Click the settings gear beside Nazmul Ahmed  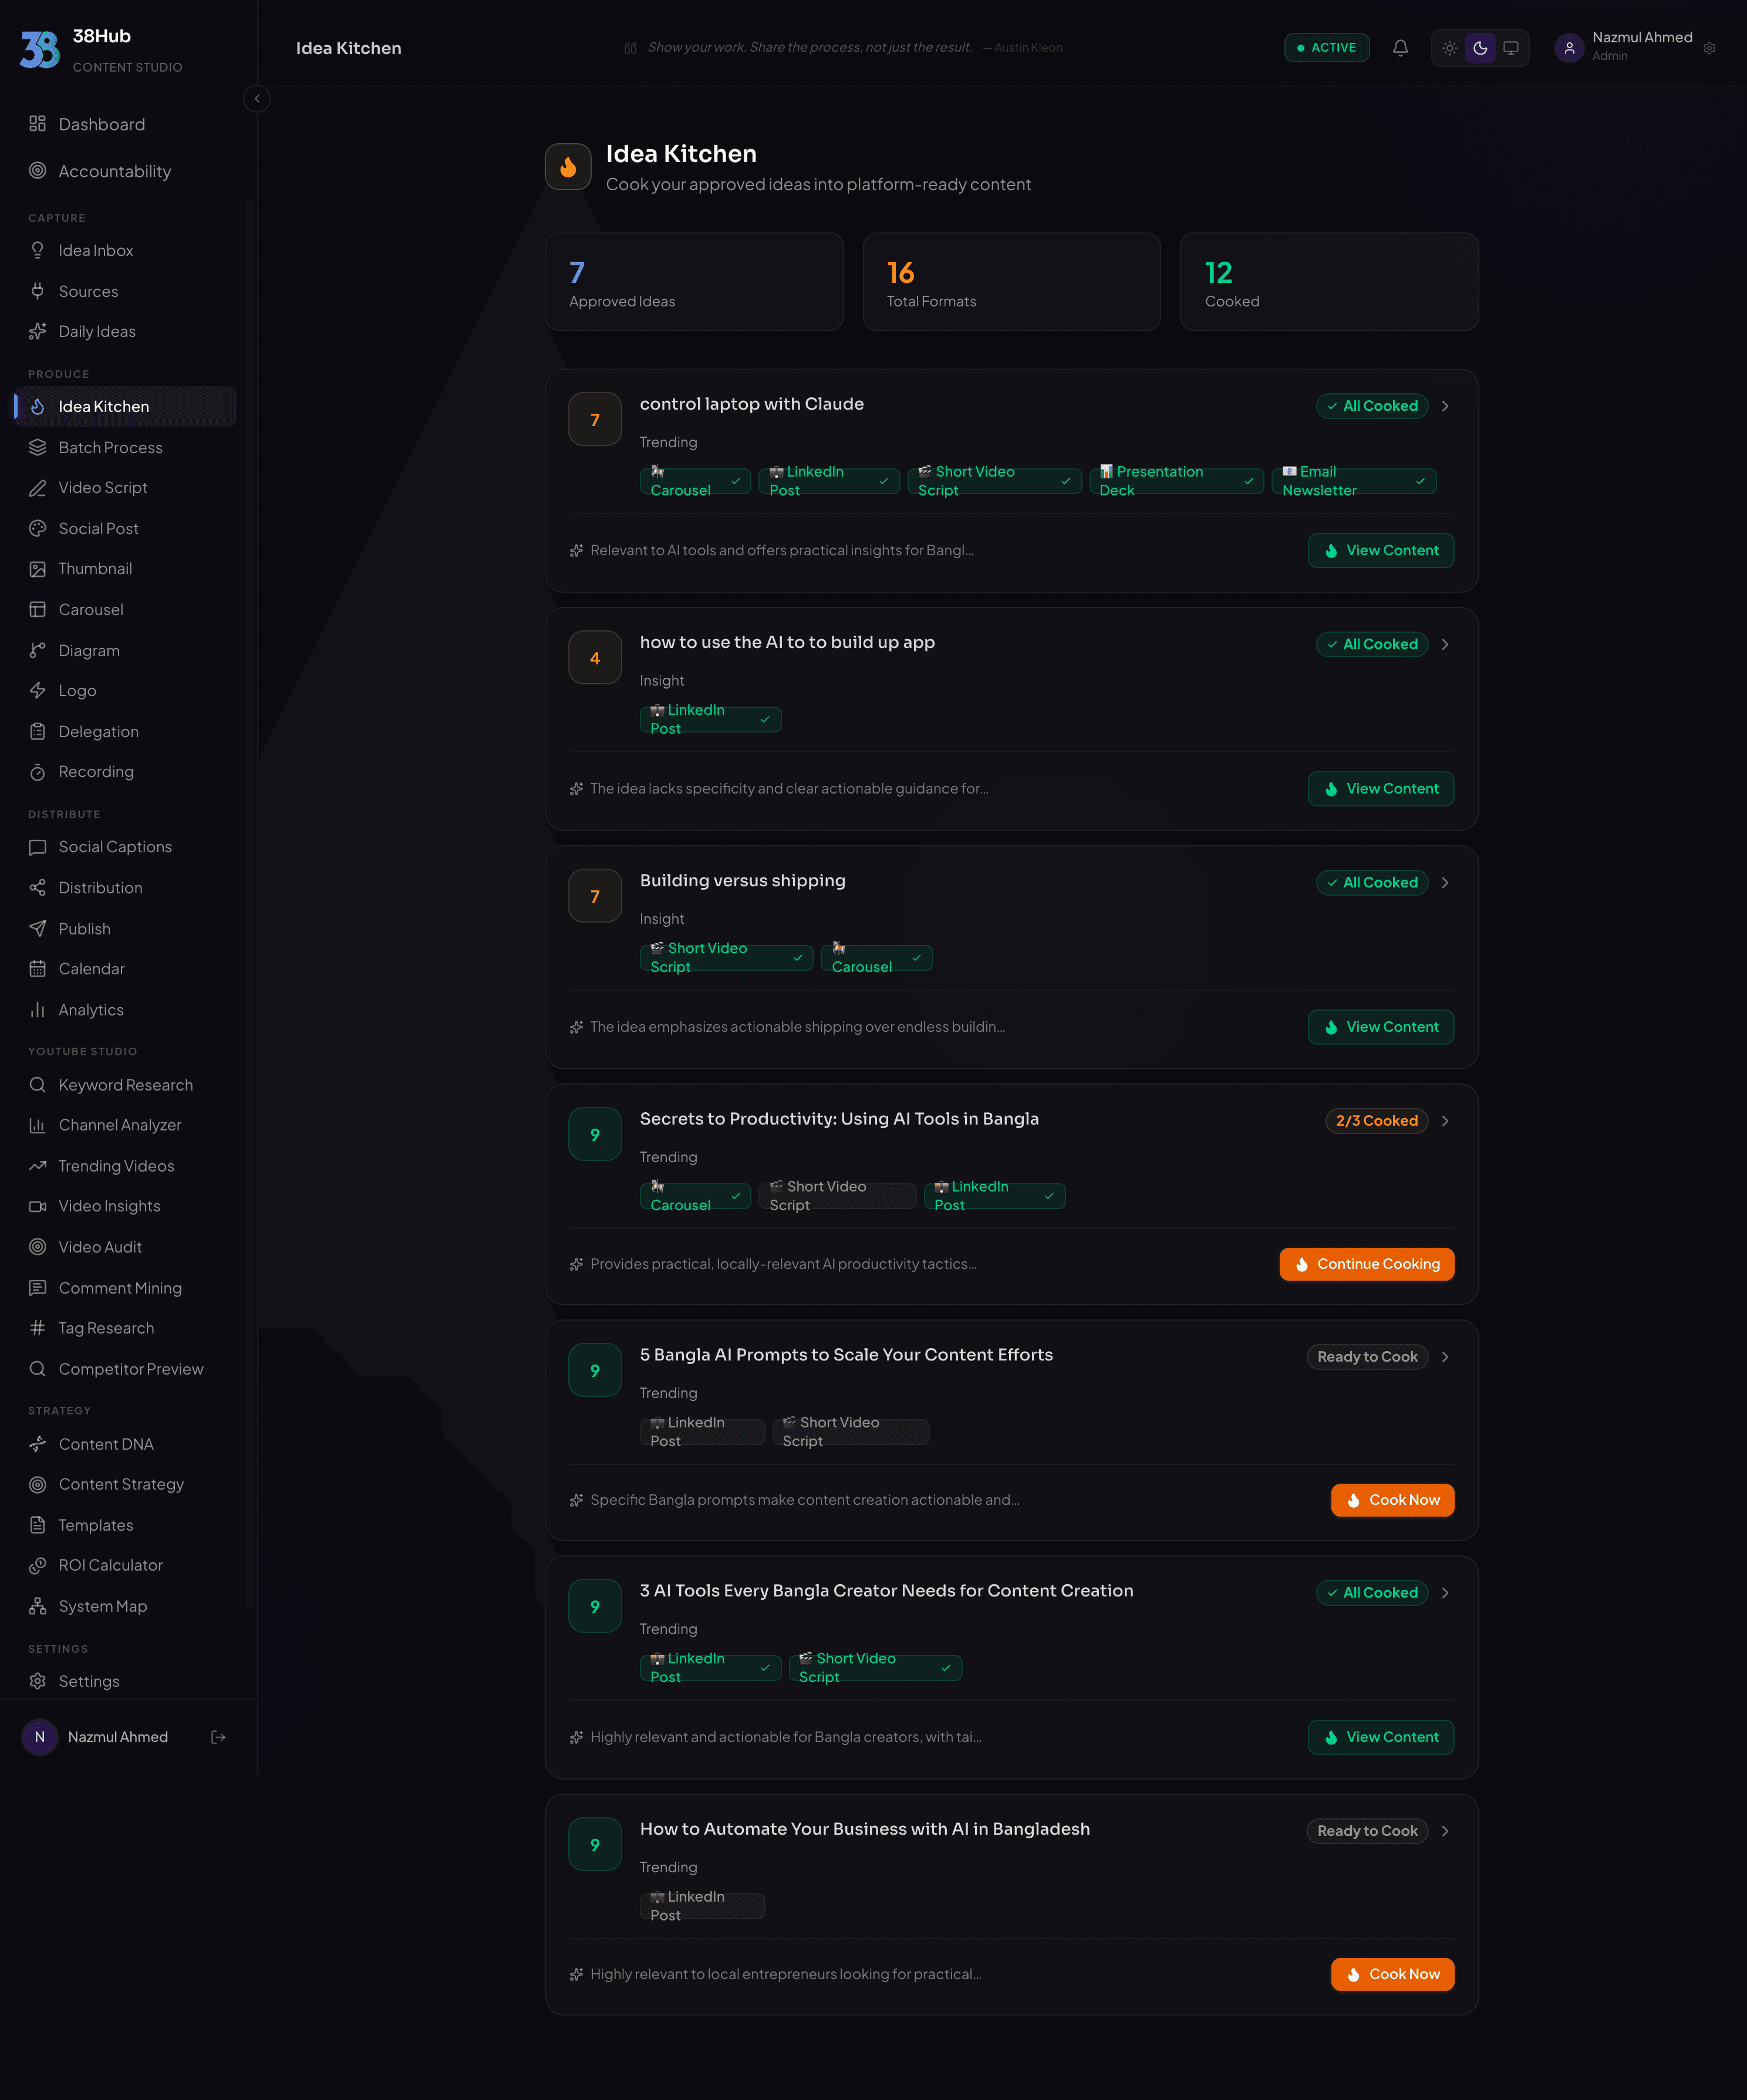click(1709, 48)
